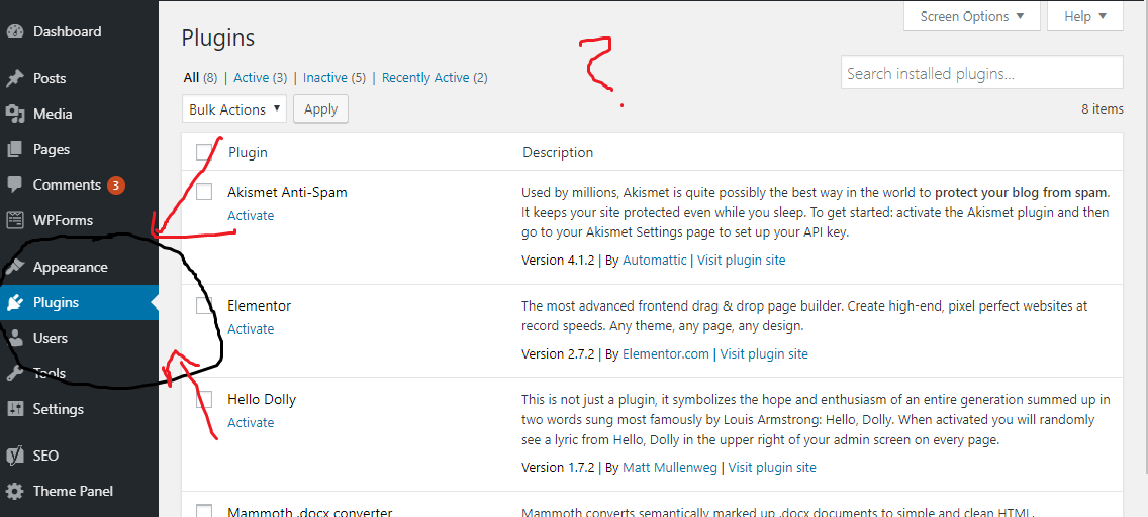The width and height of the screenshot is (1148, 517).
Task: Open the Automattic author link
Action: tap(655, 260)
